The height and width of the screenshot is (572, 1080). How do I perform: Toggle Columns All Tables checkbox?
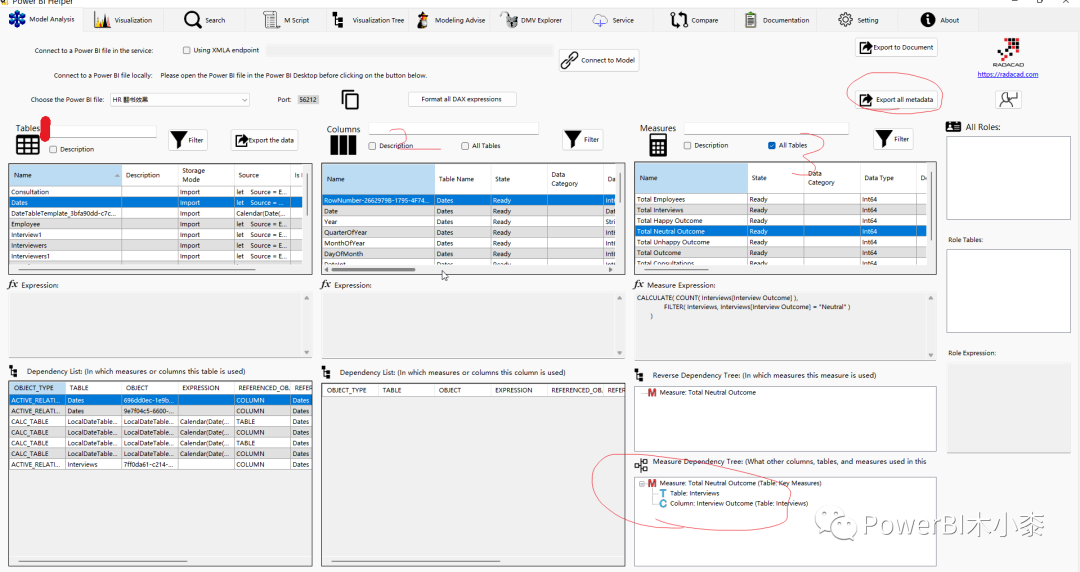click(465, 146)
